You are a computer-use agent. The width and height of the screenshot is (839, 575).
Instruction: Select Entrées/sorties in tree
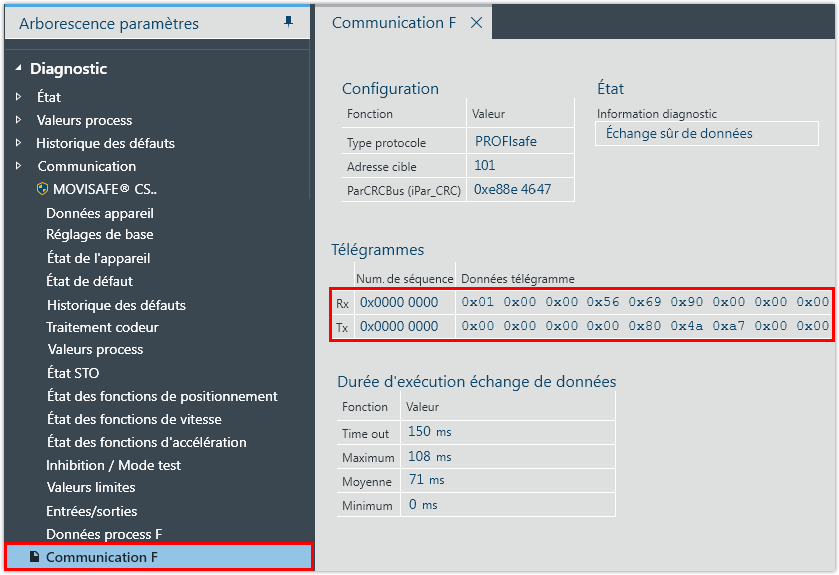91,511
